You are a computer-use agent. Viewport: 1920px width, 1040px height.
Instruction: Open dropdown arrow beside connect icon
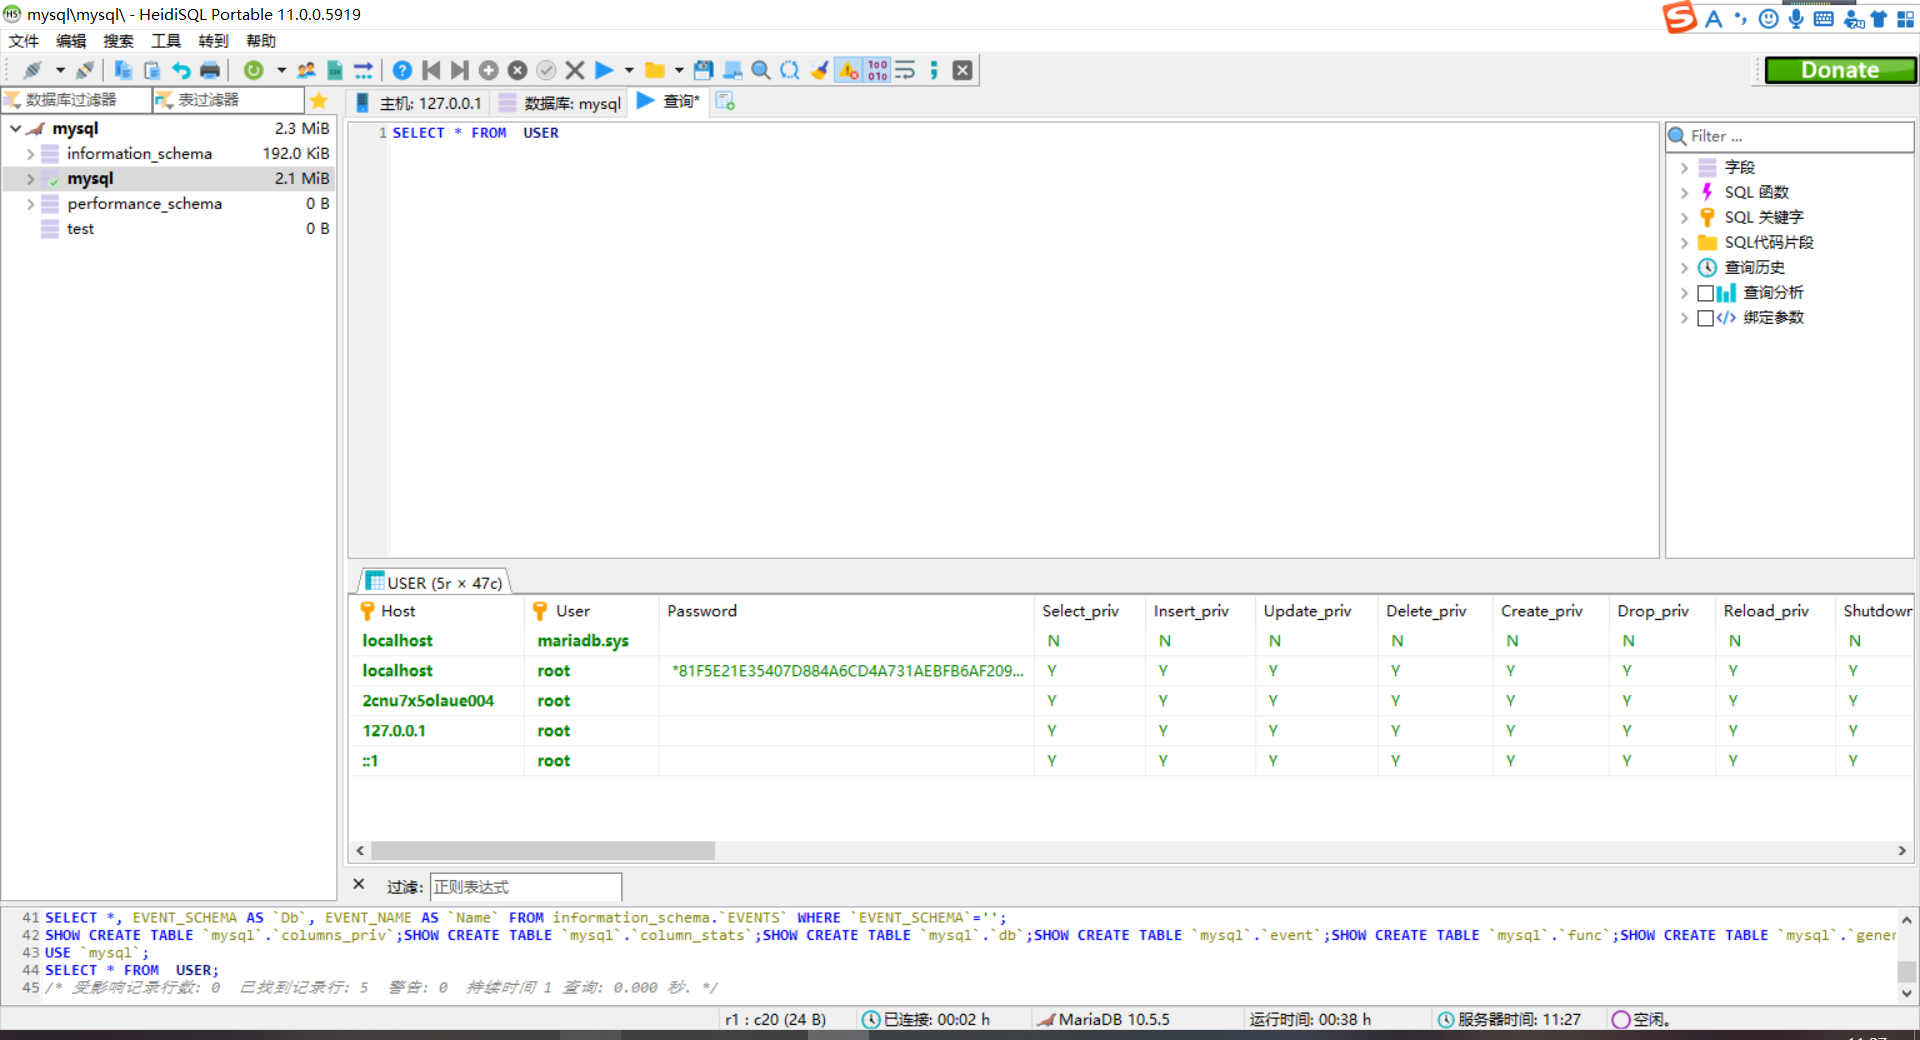pyautogui.click(x=60, y=70)
